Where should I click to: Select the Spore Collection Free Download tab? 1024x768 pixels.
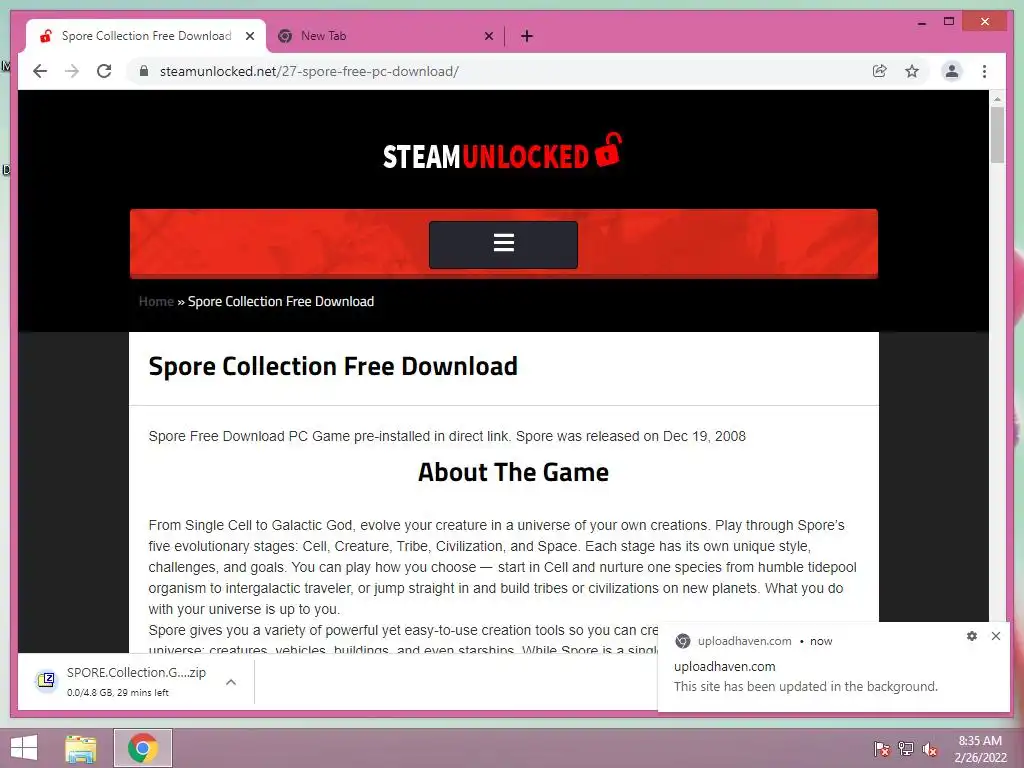tap(146, 36)
